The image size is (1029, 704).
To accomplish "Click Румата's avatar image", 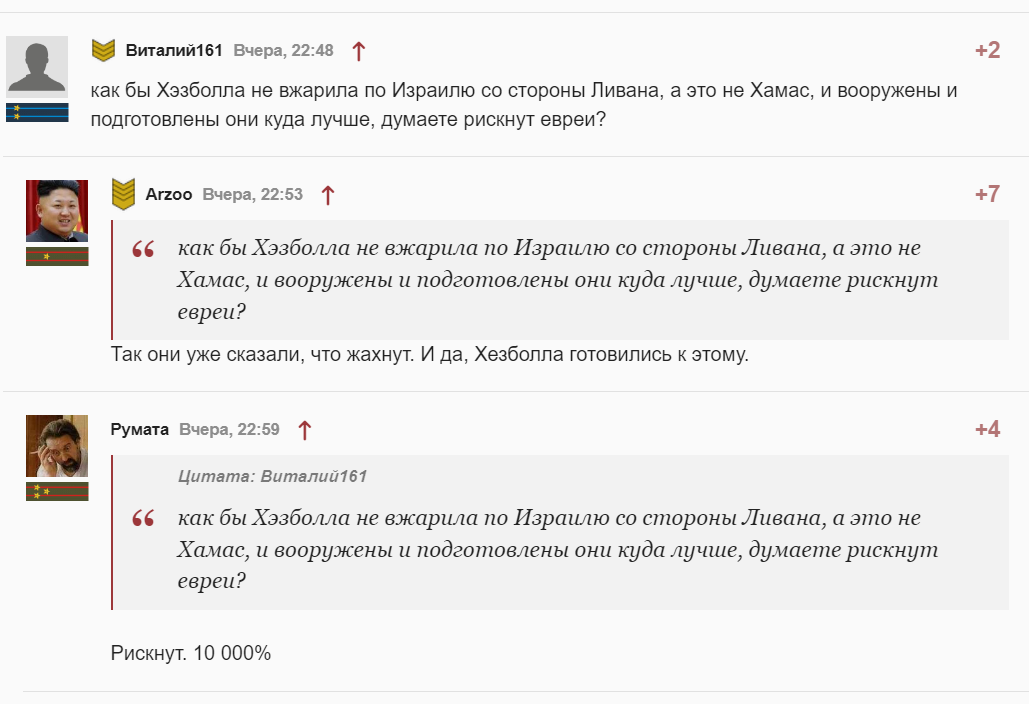I will pyautogui.click(x=57, y=445).
